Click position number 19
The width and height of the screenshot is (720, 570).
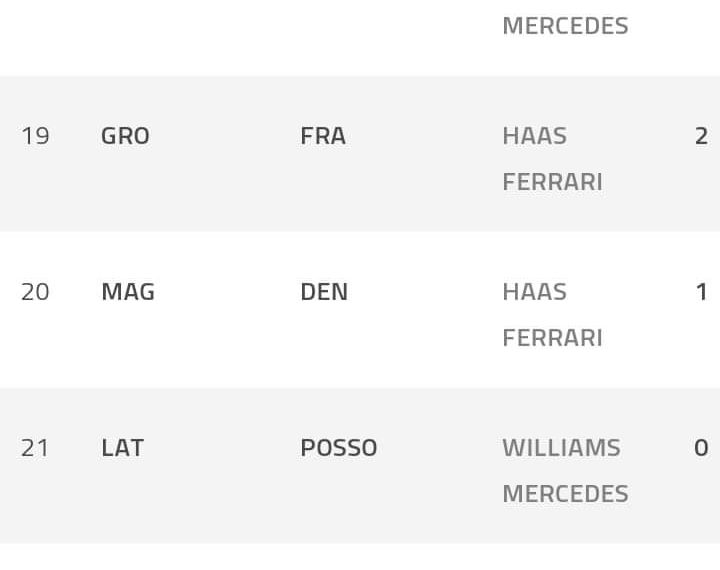[35, 136]
